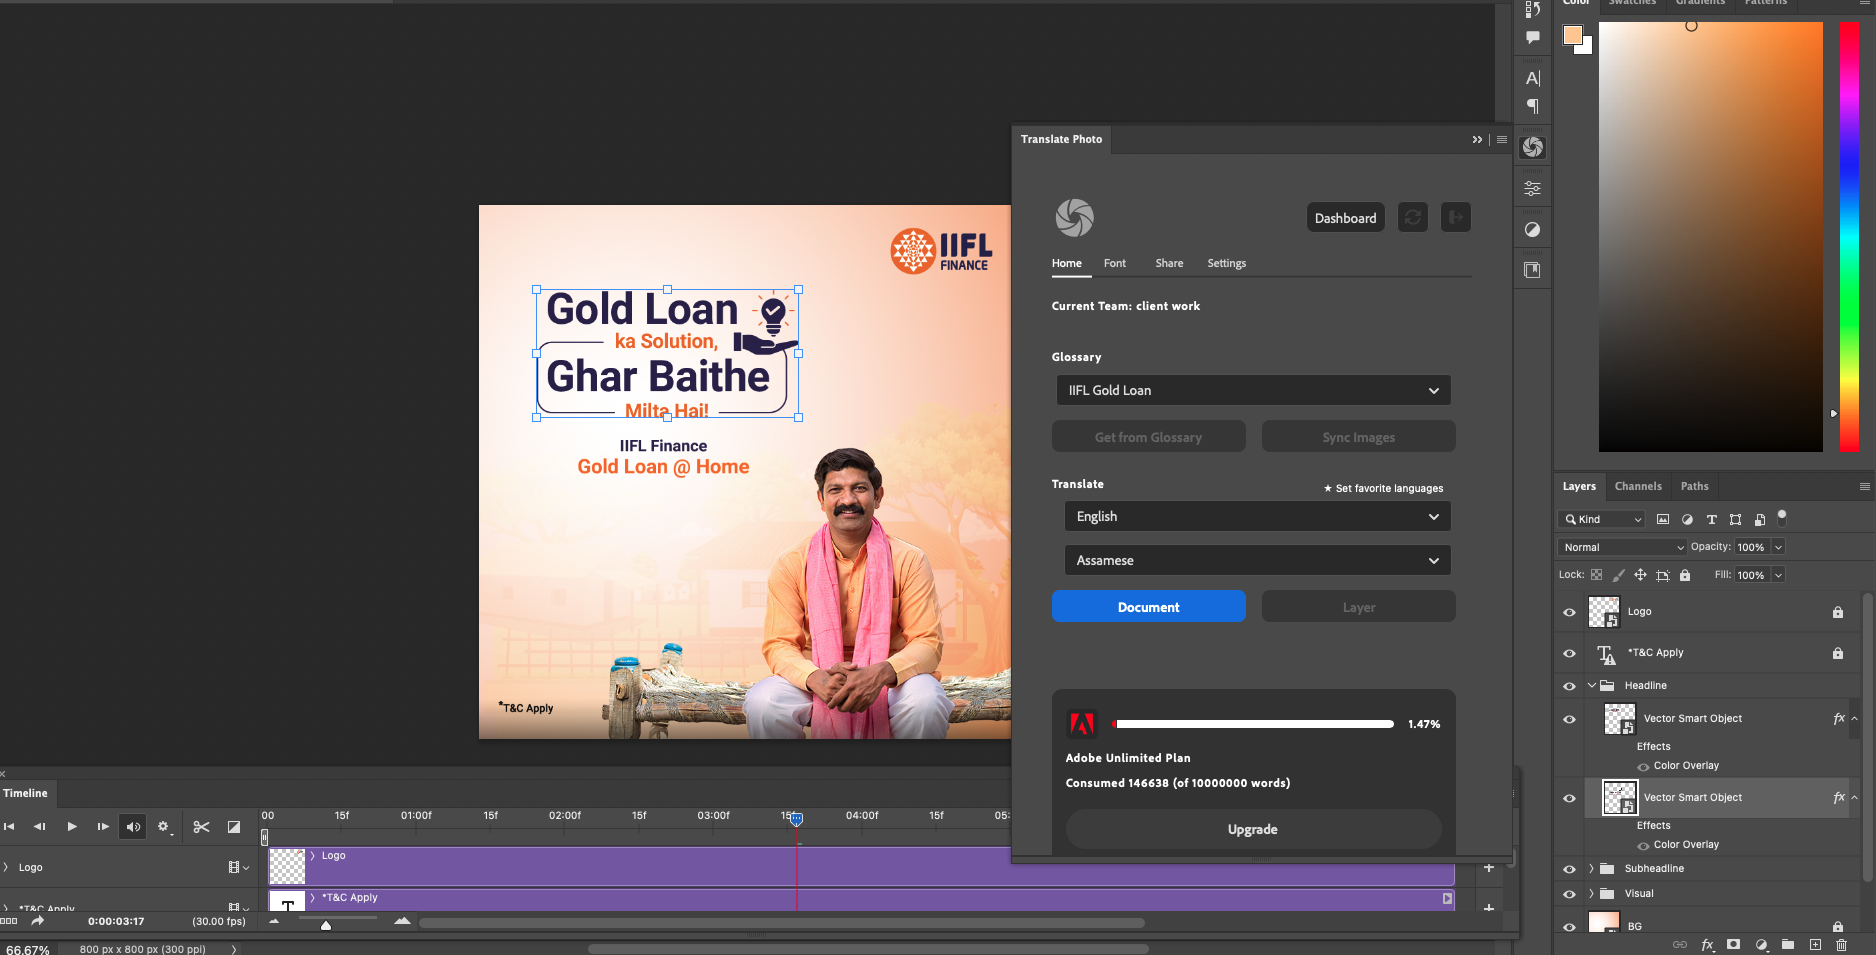Switch to the Paths tab

pos(1694,486)
